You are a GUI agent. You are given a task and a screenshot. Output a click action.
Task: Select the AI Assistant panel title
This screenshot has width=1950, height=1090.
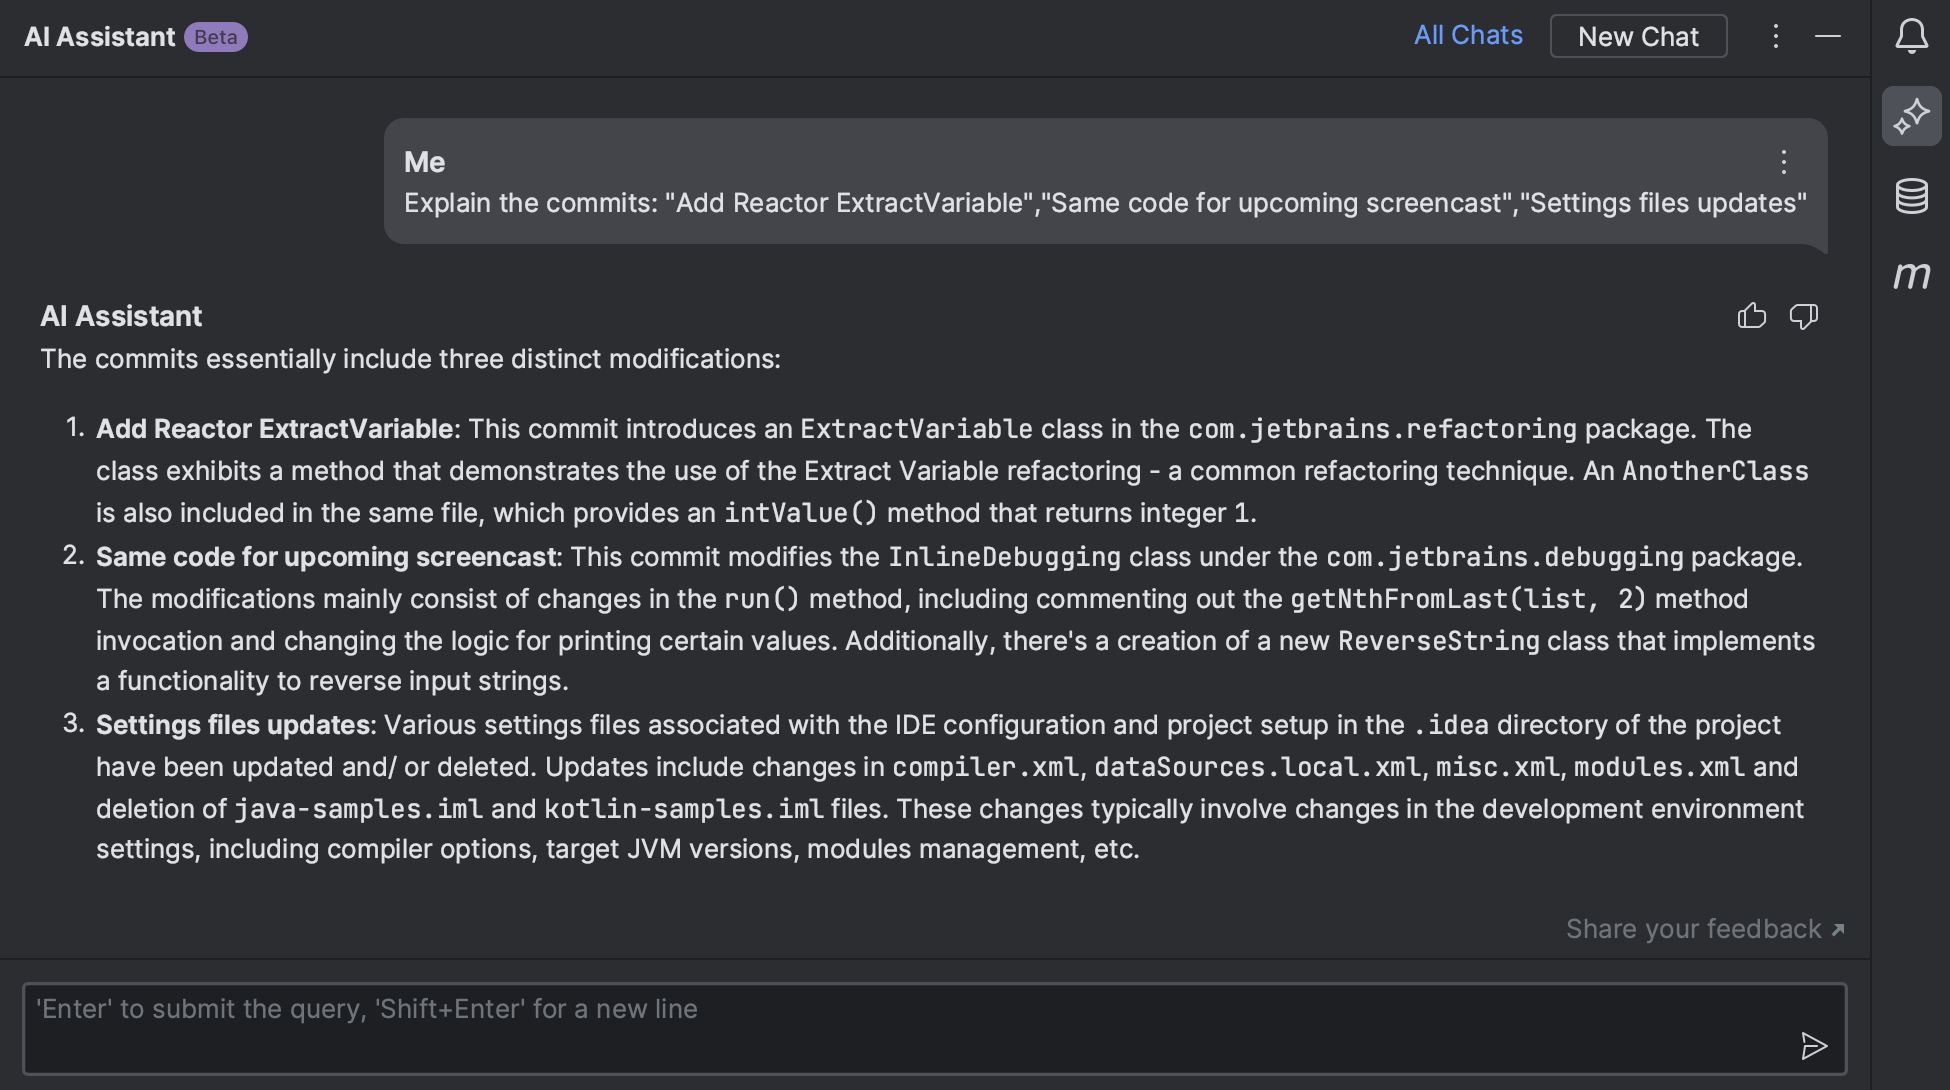click(x=97, y=36)
